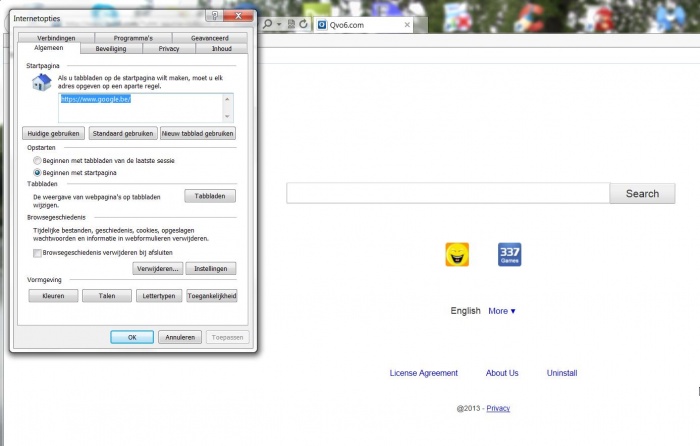Click the search magnifier in address bar
This screenshot has width=700, height=446.
coord(267,24)
